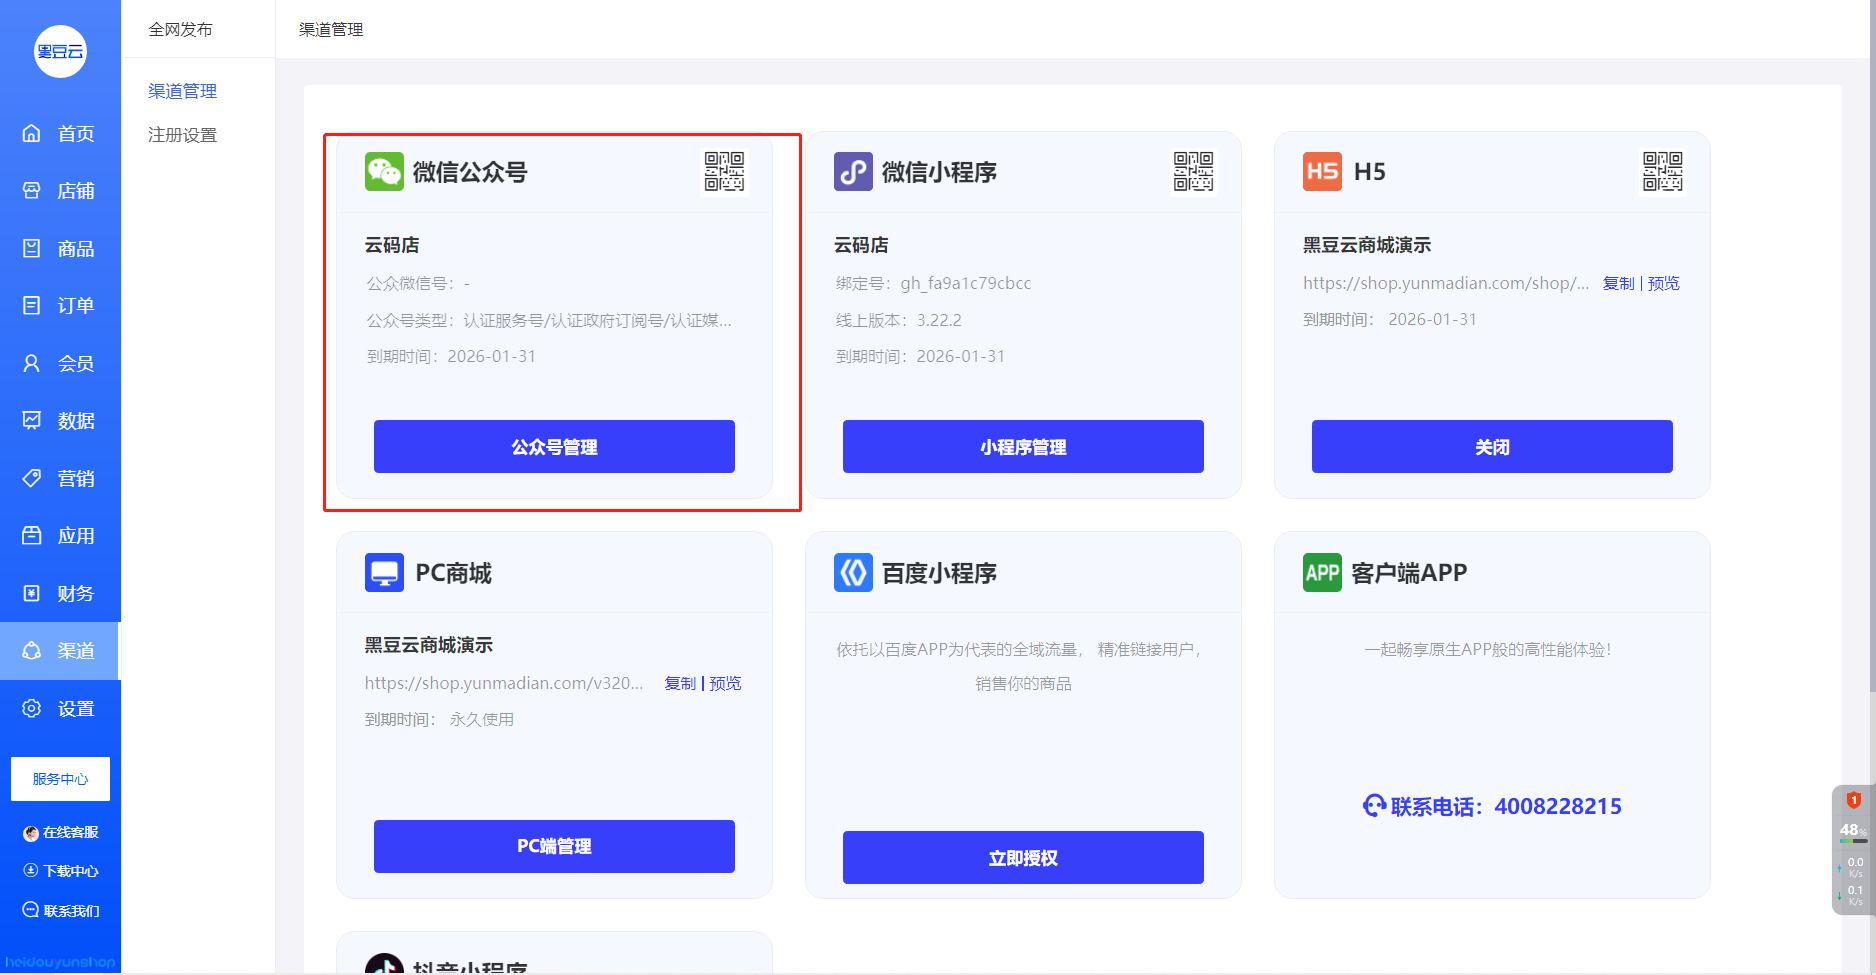Screen dimensions: 1876x975
Task: Click the H5 shop URL text
Action: click(1446, 283)
